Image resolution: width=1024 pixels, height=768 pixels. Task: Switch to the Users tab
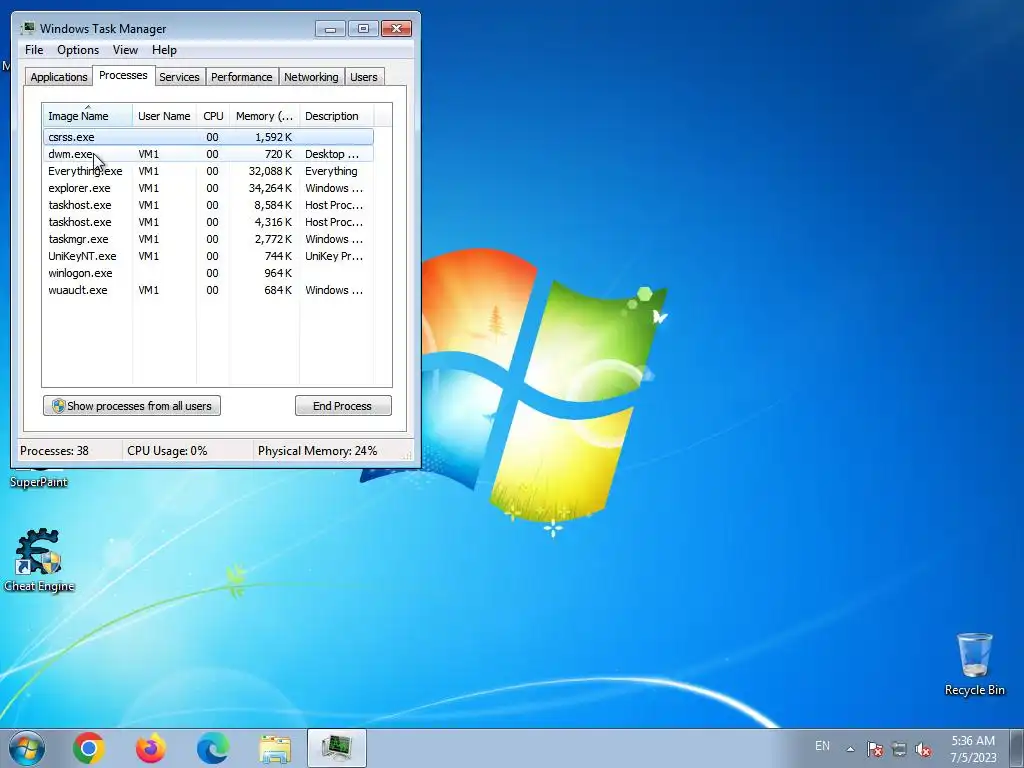[x=364, y=77]
